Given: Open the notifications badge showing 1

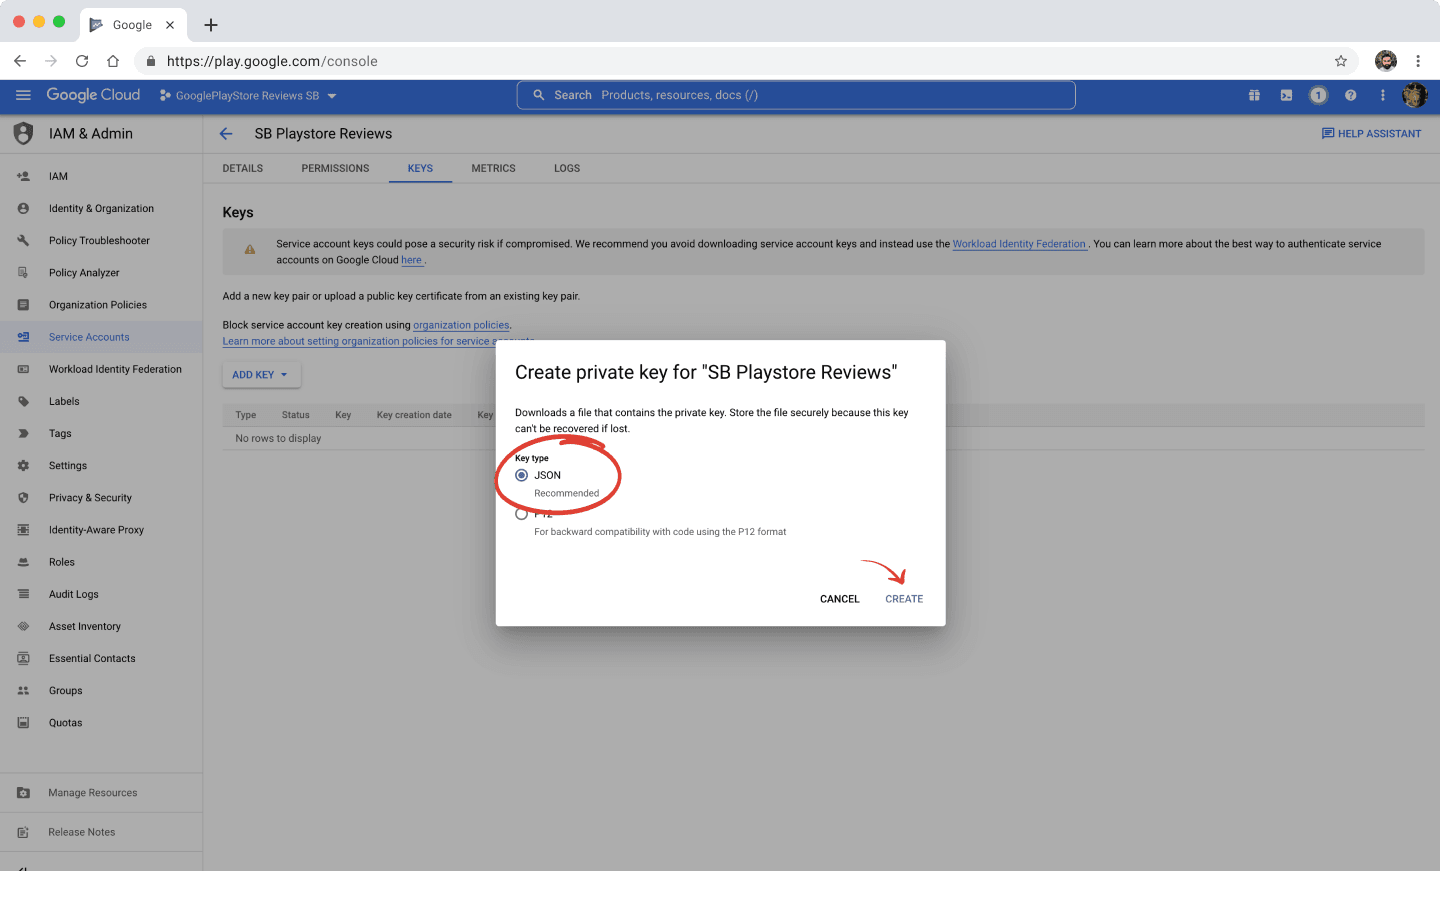Looking at the screenshot, I should click(x=1318, y=95).
